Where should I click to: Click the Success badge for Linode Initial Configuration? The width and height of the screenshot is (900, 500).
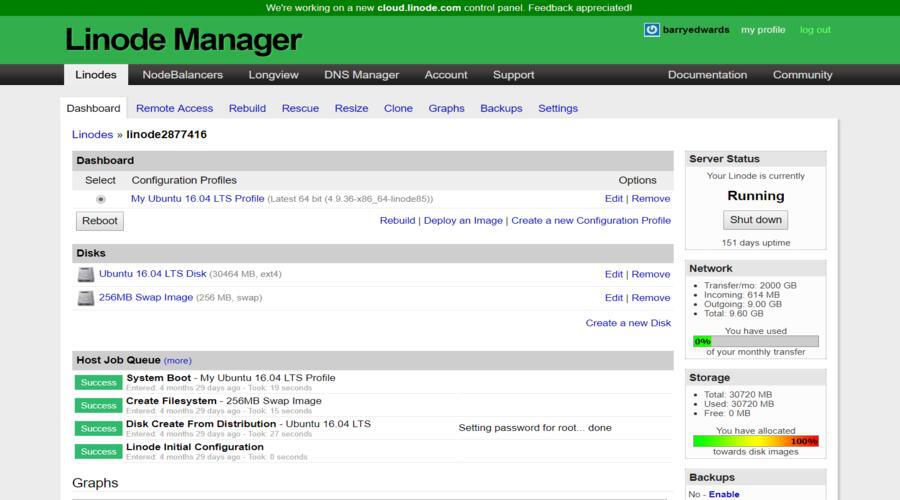(x=99, y=451)
